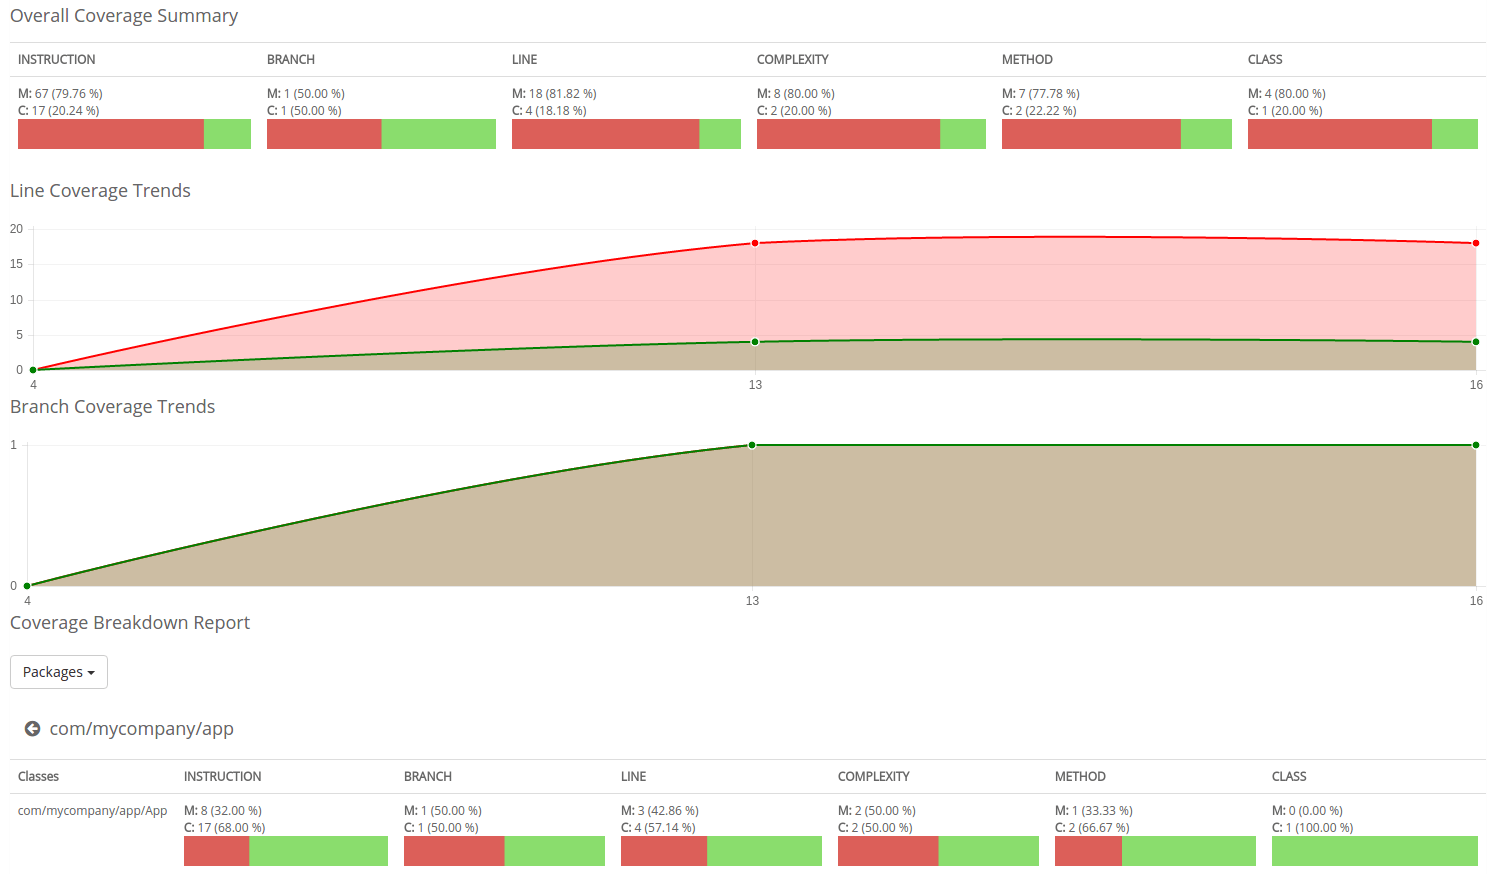This screenshot has height=874, width=1489.
Task: Click the 'M: 18 (81.82 %)' line text
Action: (x=554, y=94)
